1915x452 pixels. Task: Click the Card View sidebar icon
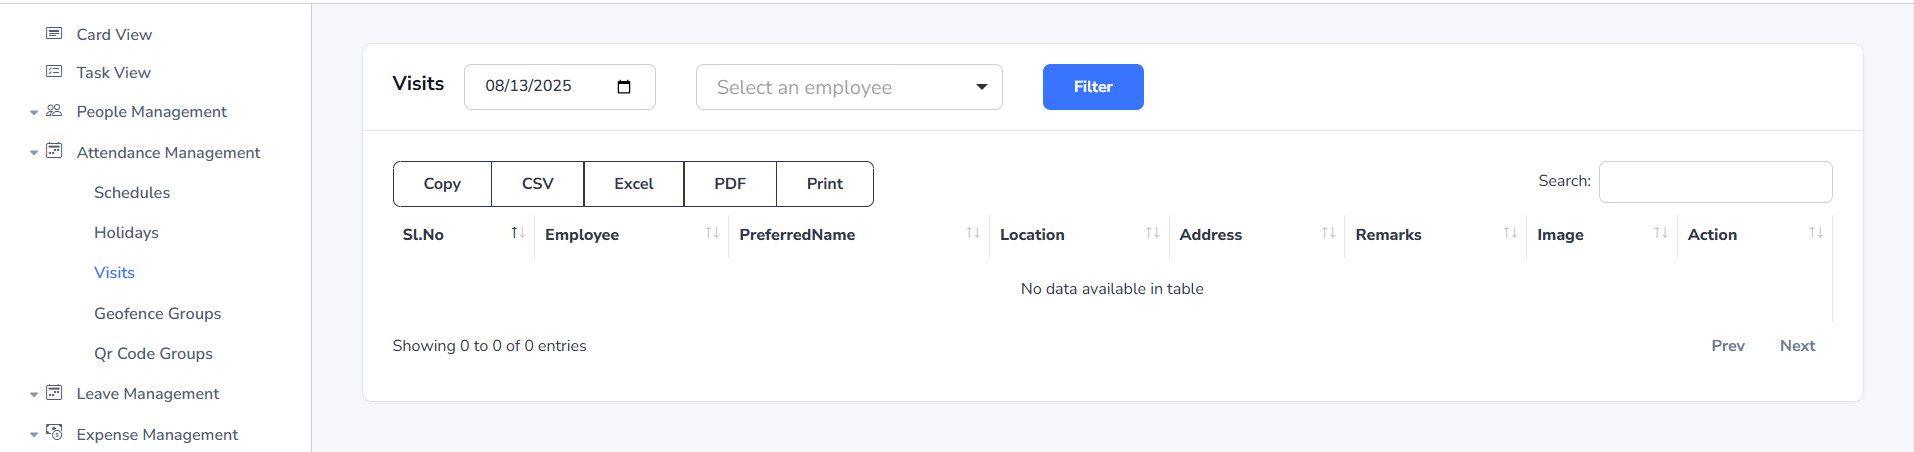(x=54, y=34)
